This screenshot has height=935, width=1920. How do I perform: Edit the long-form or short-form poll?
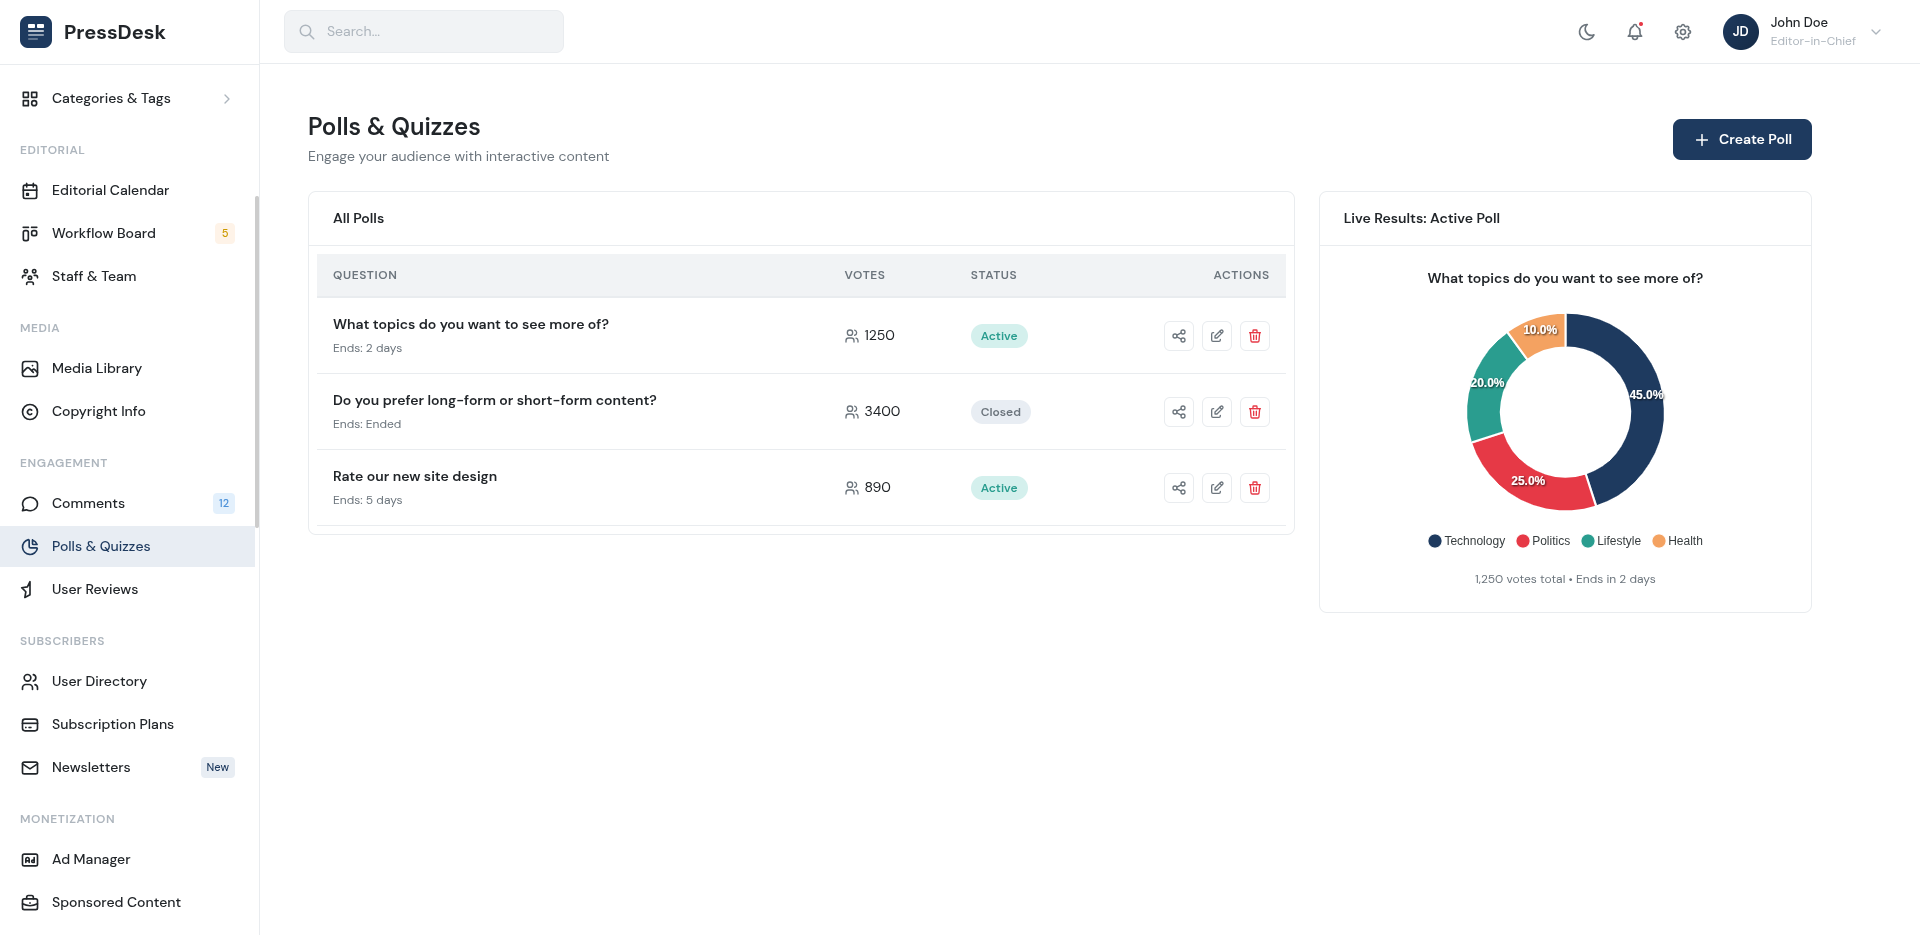click(1217, 412)
